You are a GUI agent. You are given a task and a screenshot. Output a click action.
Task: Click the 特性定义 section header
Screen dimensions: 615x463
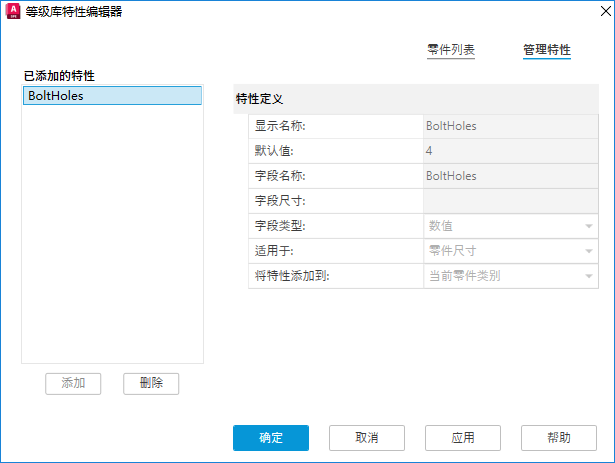[x=260, y=99]
